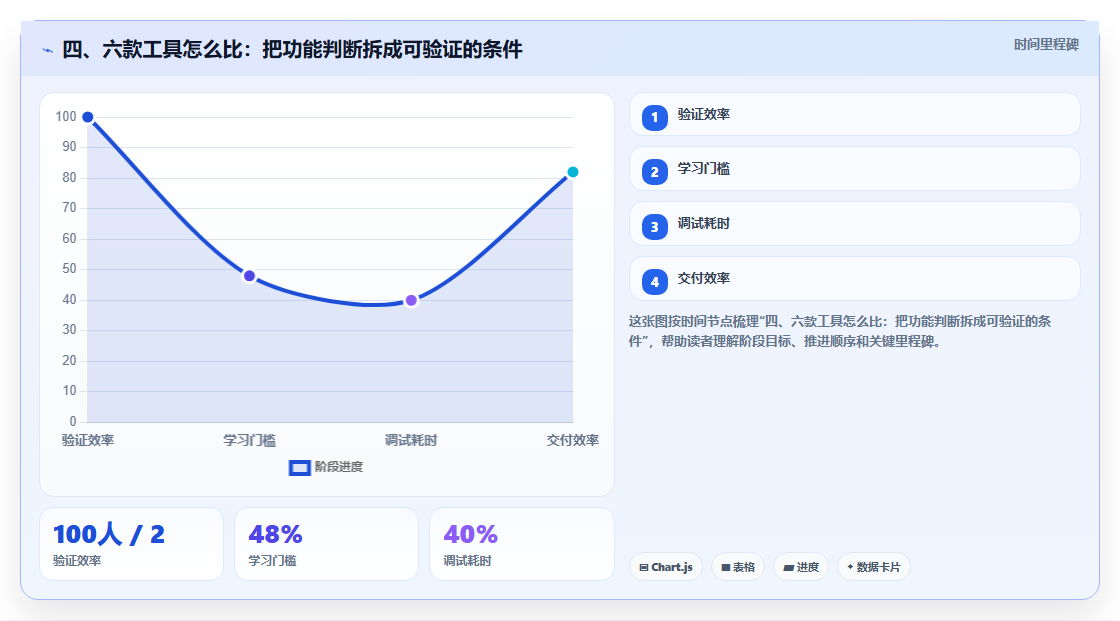Click the 40% stat value
Image resolution: width=1120 pixels, height=621 pixels.
click(470, 535)
